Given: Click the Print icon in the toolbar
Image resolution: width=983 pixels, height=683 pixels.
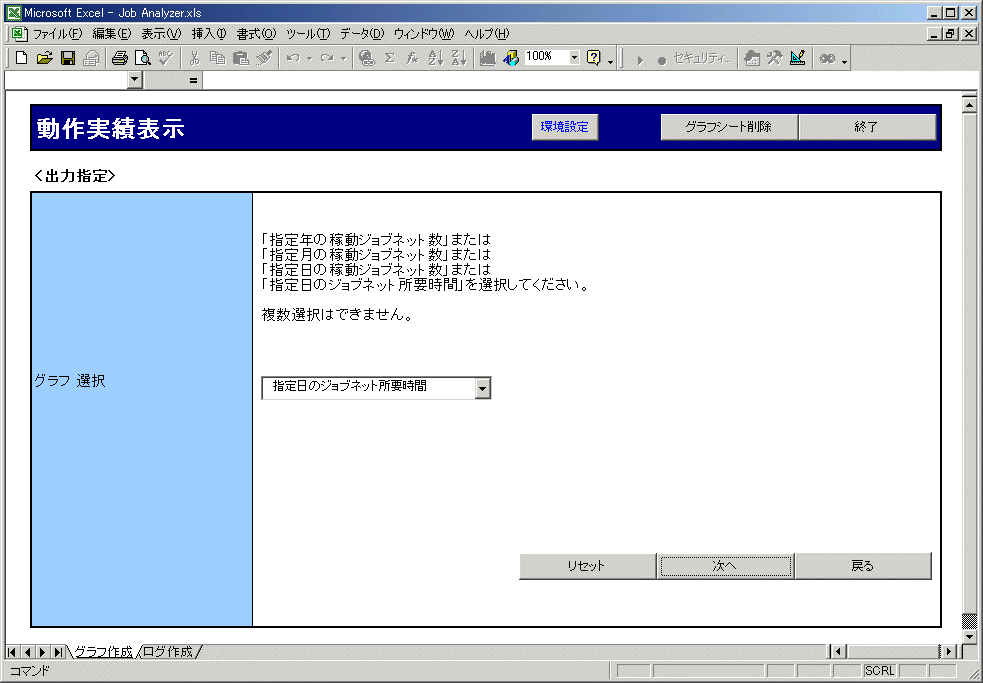Looking at the screenshot, I should pyautogui.click(x=120, y=58).
